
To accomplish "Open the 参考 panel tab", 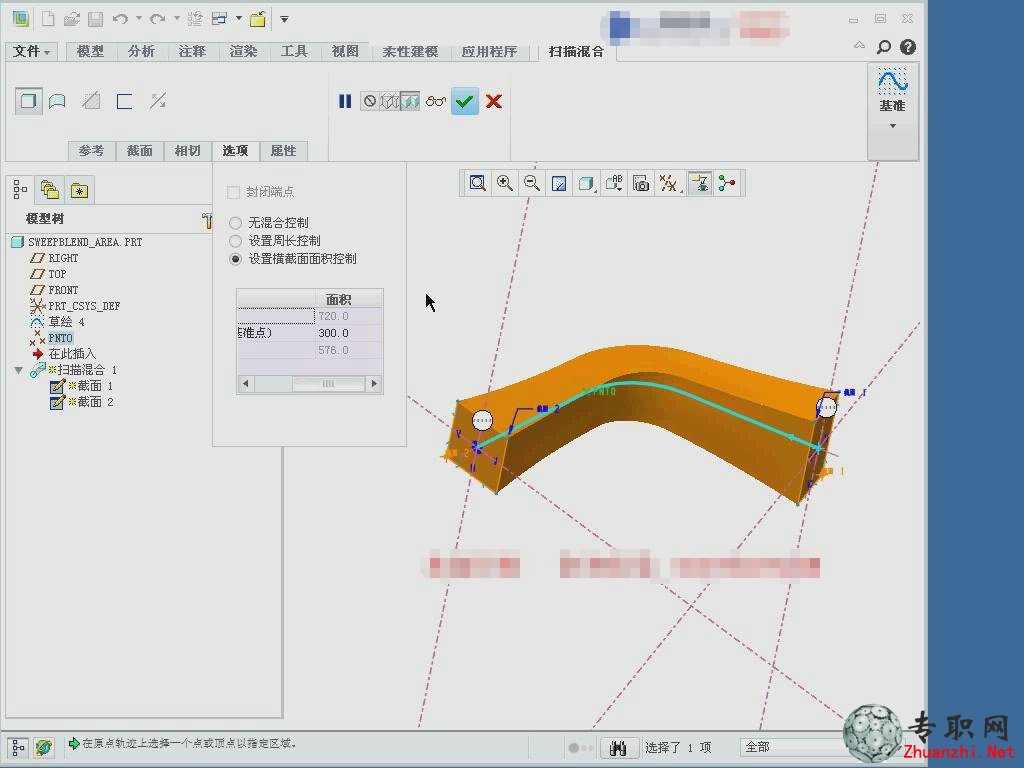I will (x=91, y=151).
